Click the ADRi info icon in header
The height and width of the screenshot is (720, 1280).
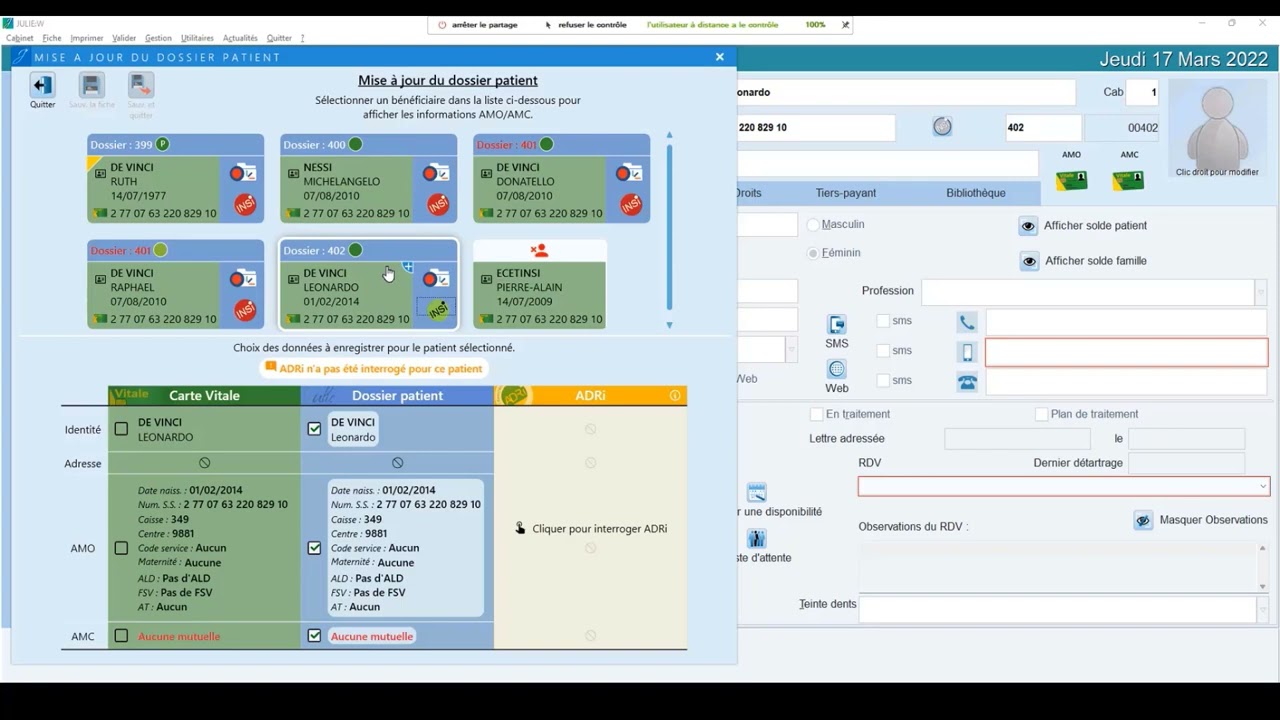point(675,396)
